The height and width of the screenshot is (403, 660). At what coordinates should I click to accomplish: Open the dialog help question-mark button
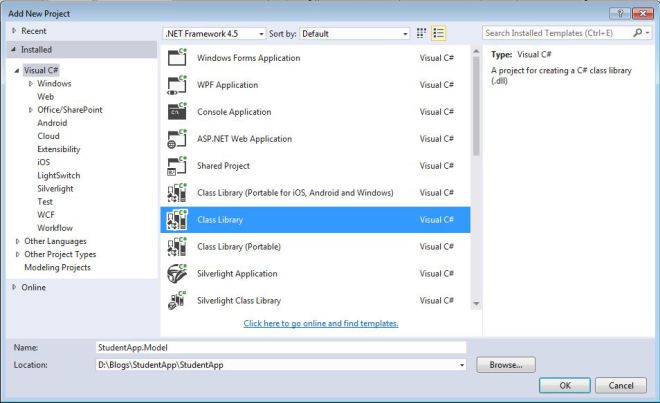pyautogui.click(x=620, y=13)
